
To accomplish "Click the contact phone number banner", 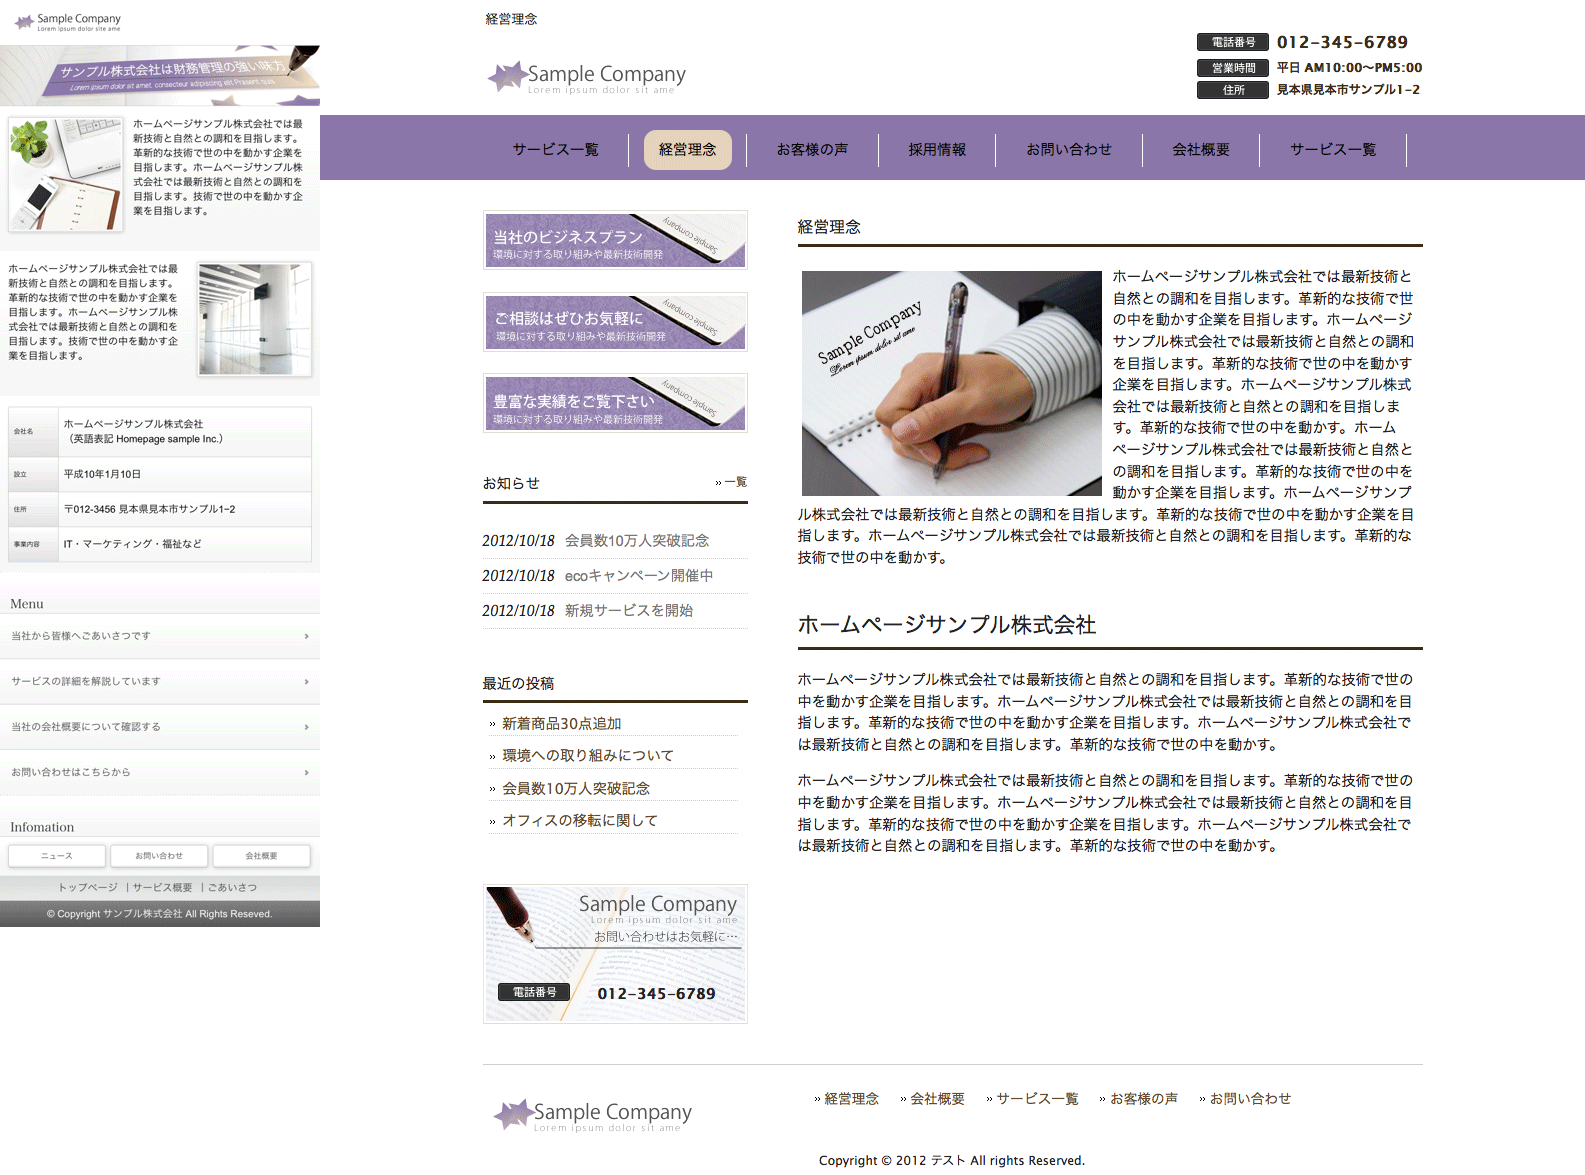I will (615, 953).
